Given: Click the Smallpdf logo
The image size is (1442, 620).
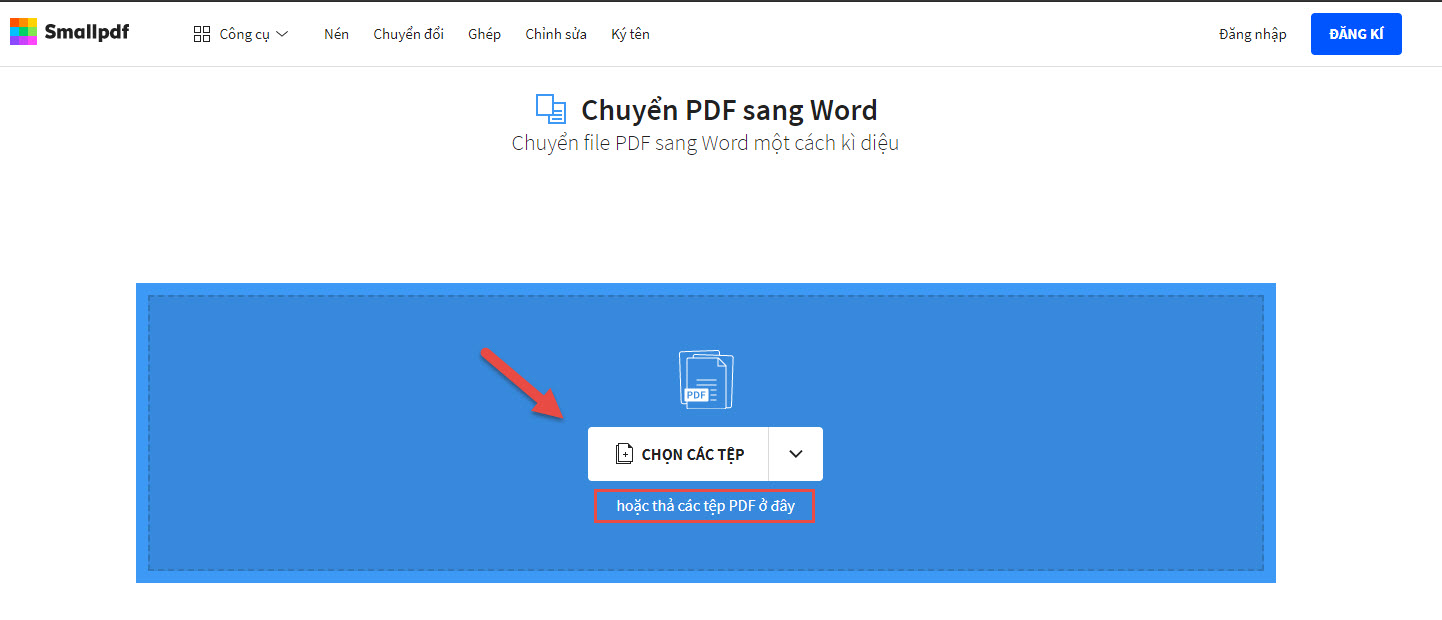Looking at the screenshot, I should pos(69,32).
